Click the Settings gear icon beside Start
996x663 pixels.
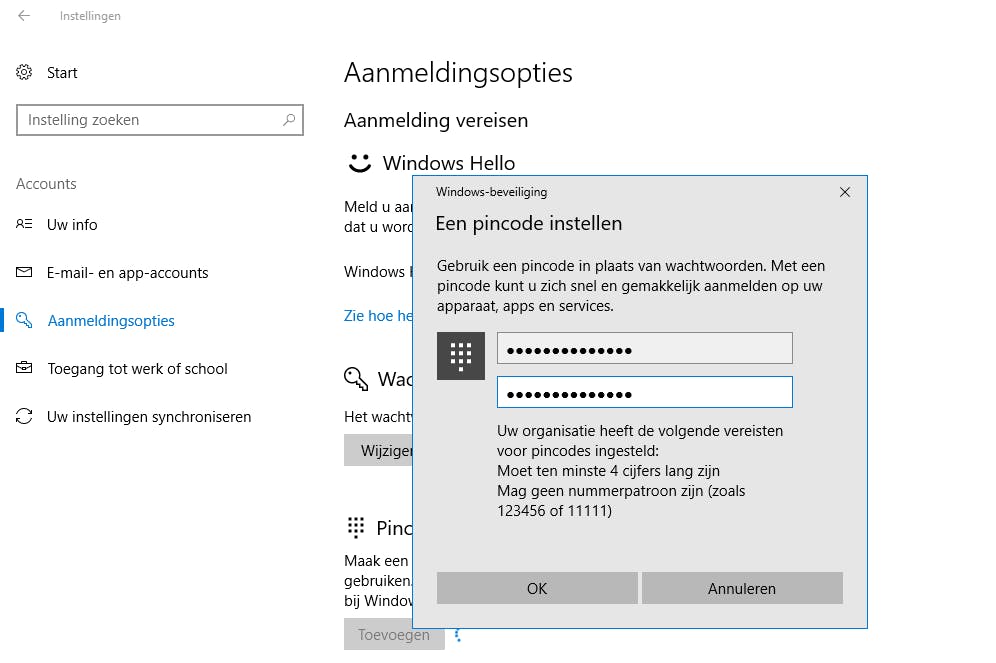23,72
